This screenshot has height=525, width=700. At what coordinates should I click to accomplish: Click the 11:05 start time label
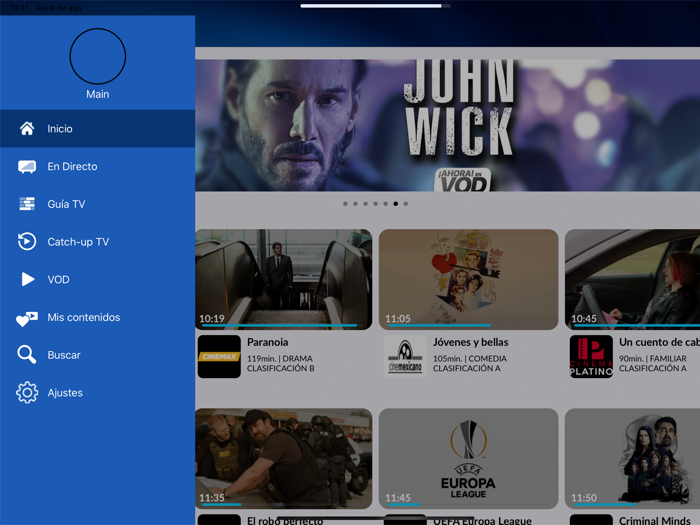tap(398, 318)
